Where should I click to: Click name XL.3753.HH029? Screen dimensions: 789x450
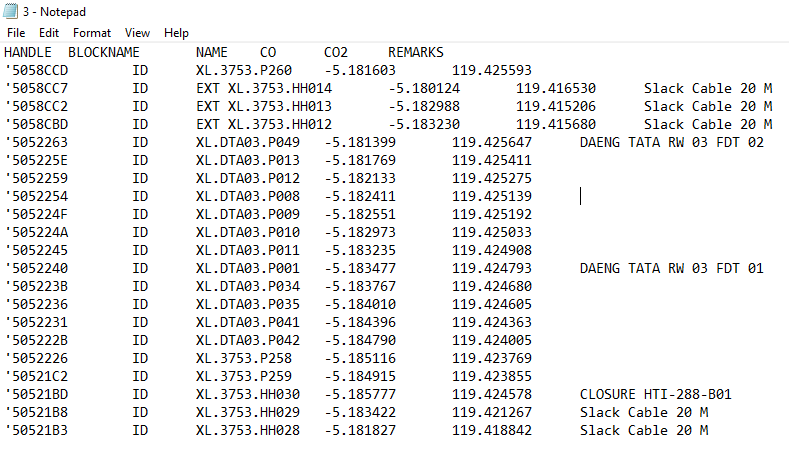(248, 412)
